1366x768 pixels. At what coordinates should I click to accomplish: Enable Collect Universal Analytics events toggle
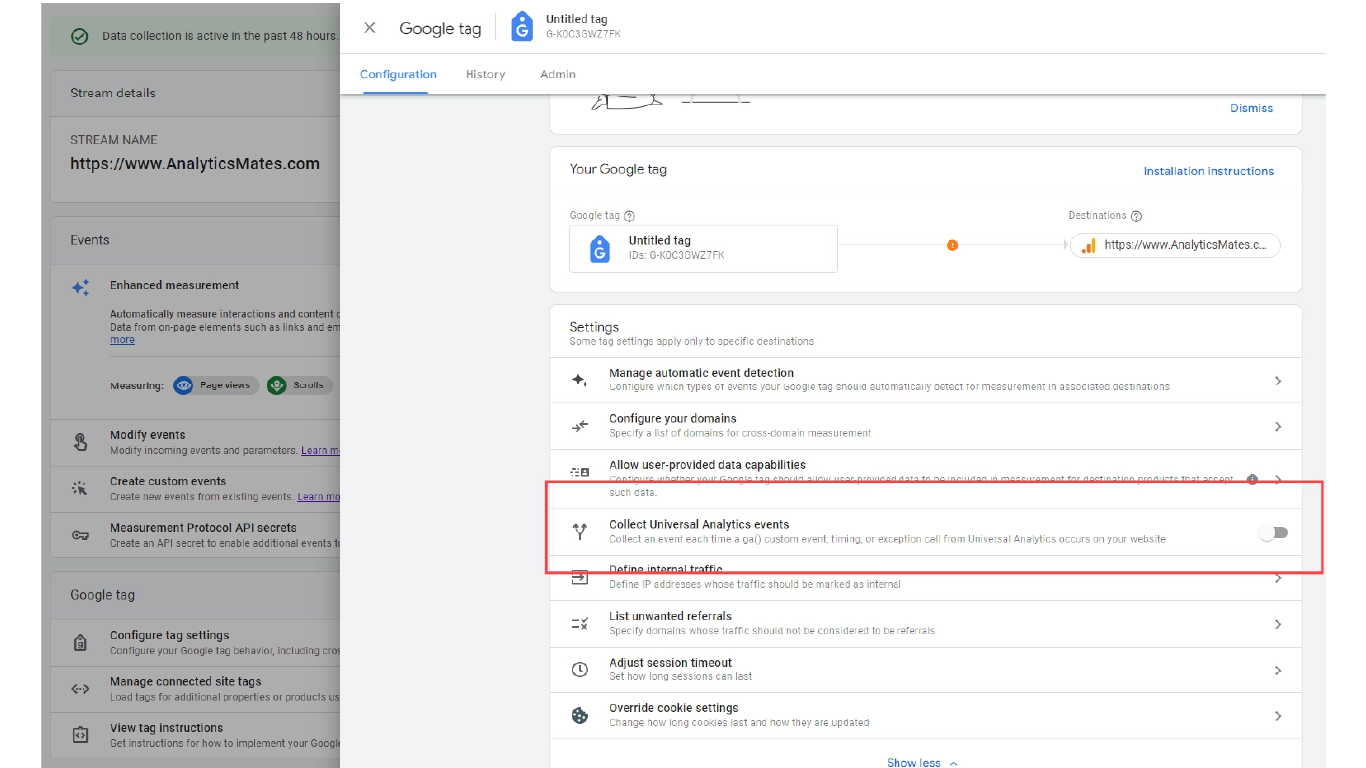tap(1273, 532)
